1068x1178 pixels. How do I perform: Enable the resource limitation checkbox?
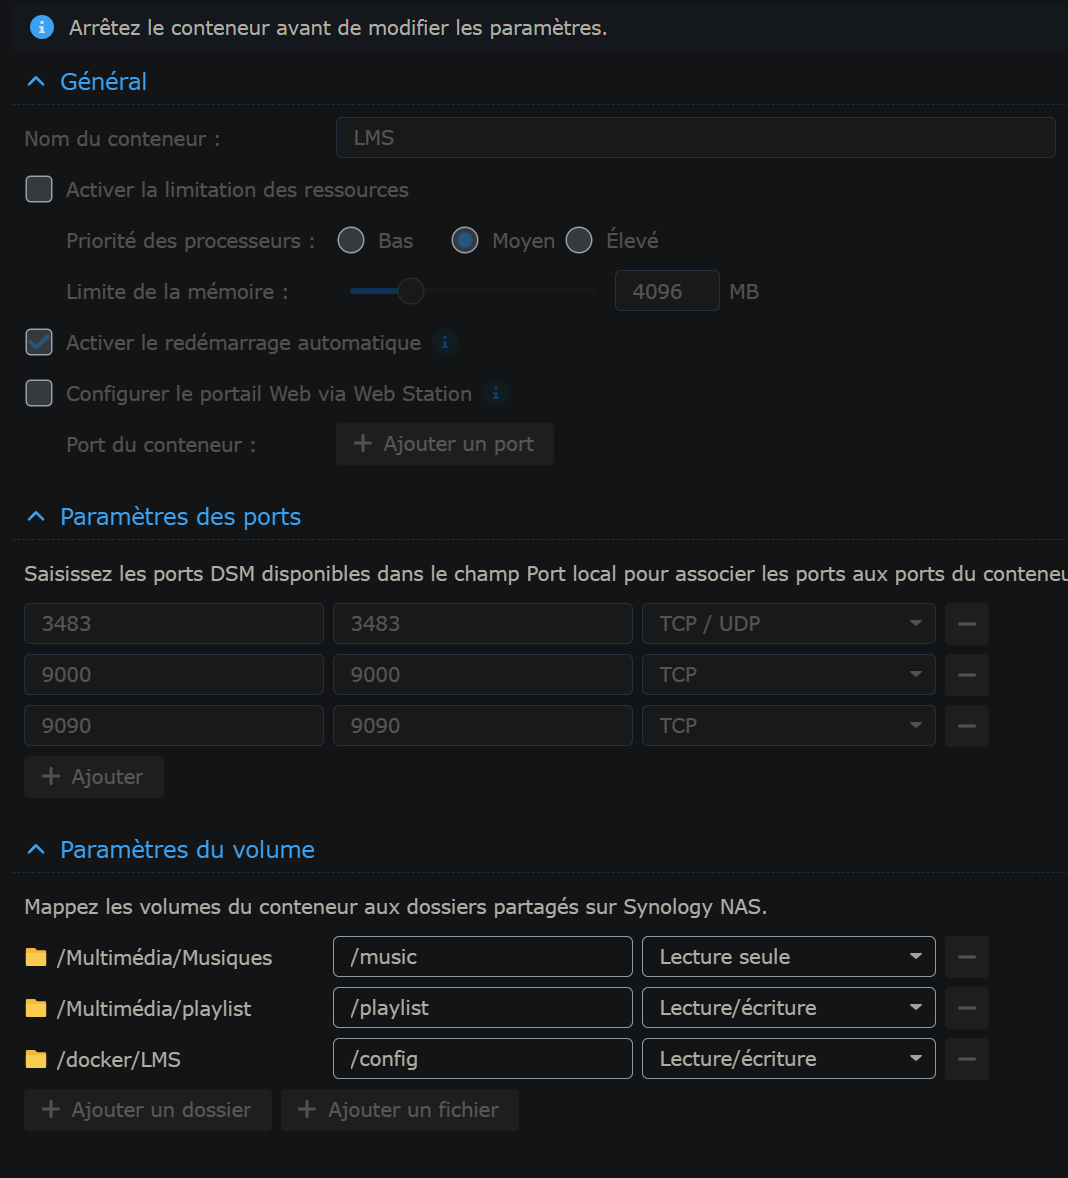pos(39,189)
